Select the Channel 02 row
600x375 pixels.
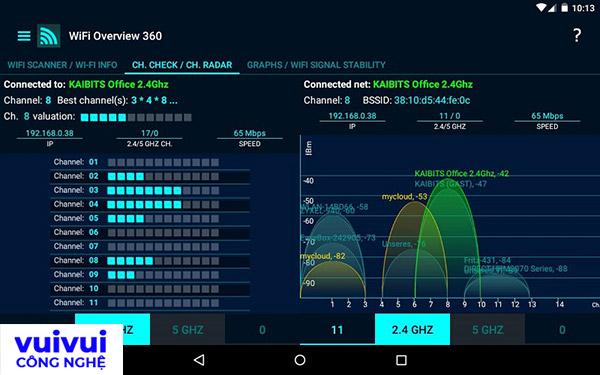(x=150, y=176)
